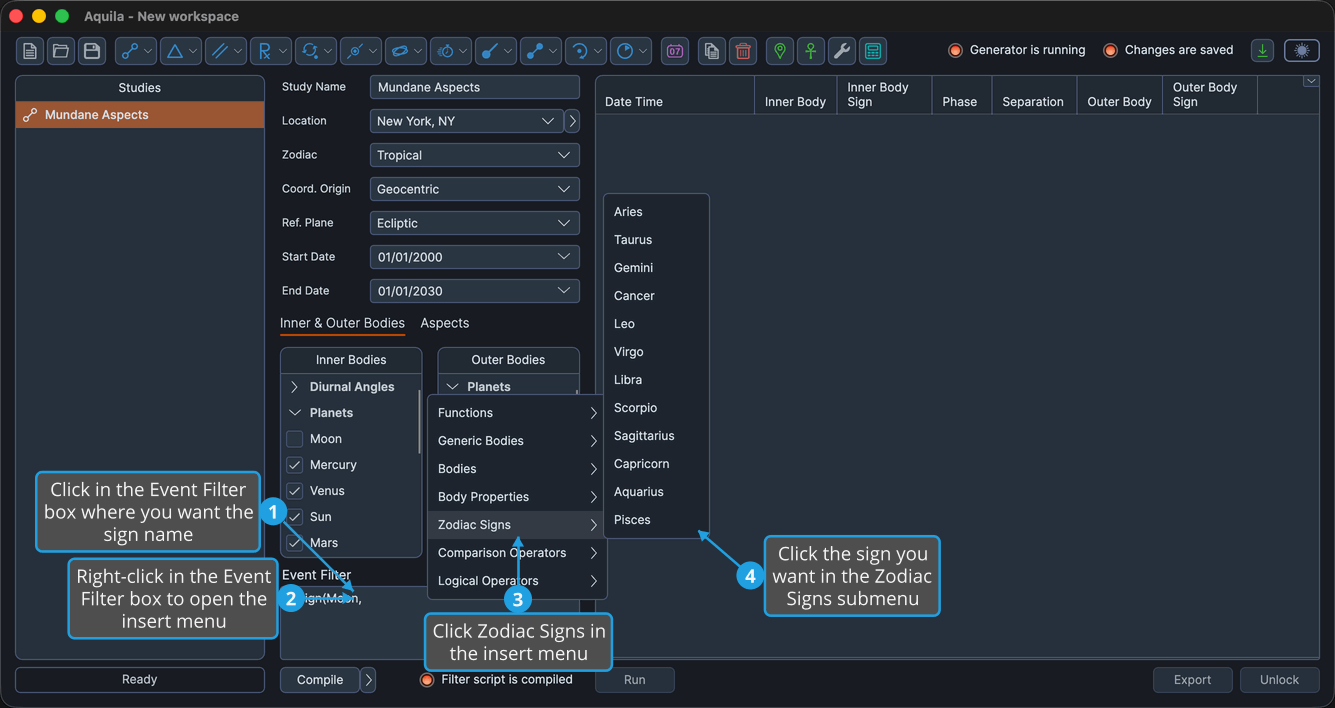Open the Functions submenu

pos(517,413)
